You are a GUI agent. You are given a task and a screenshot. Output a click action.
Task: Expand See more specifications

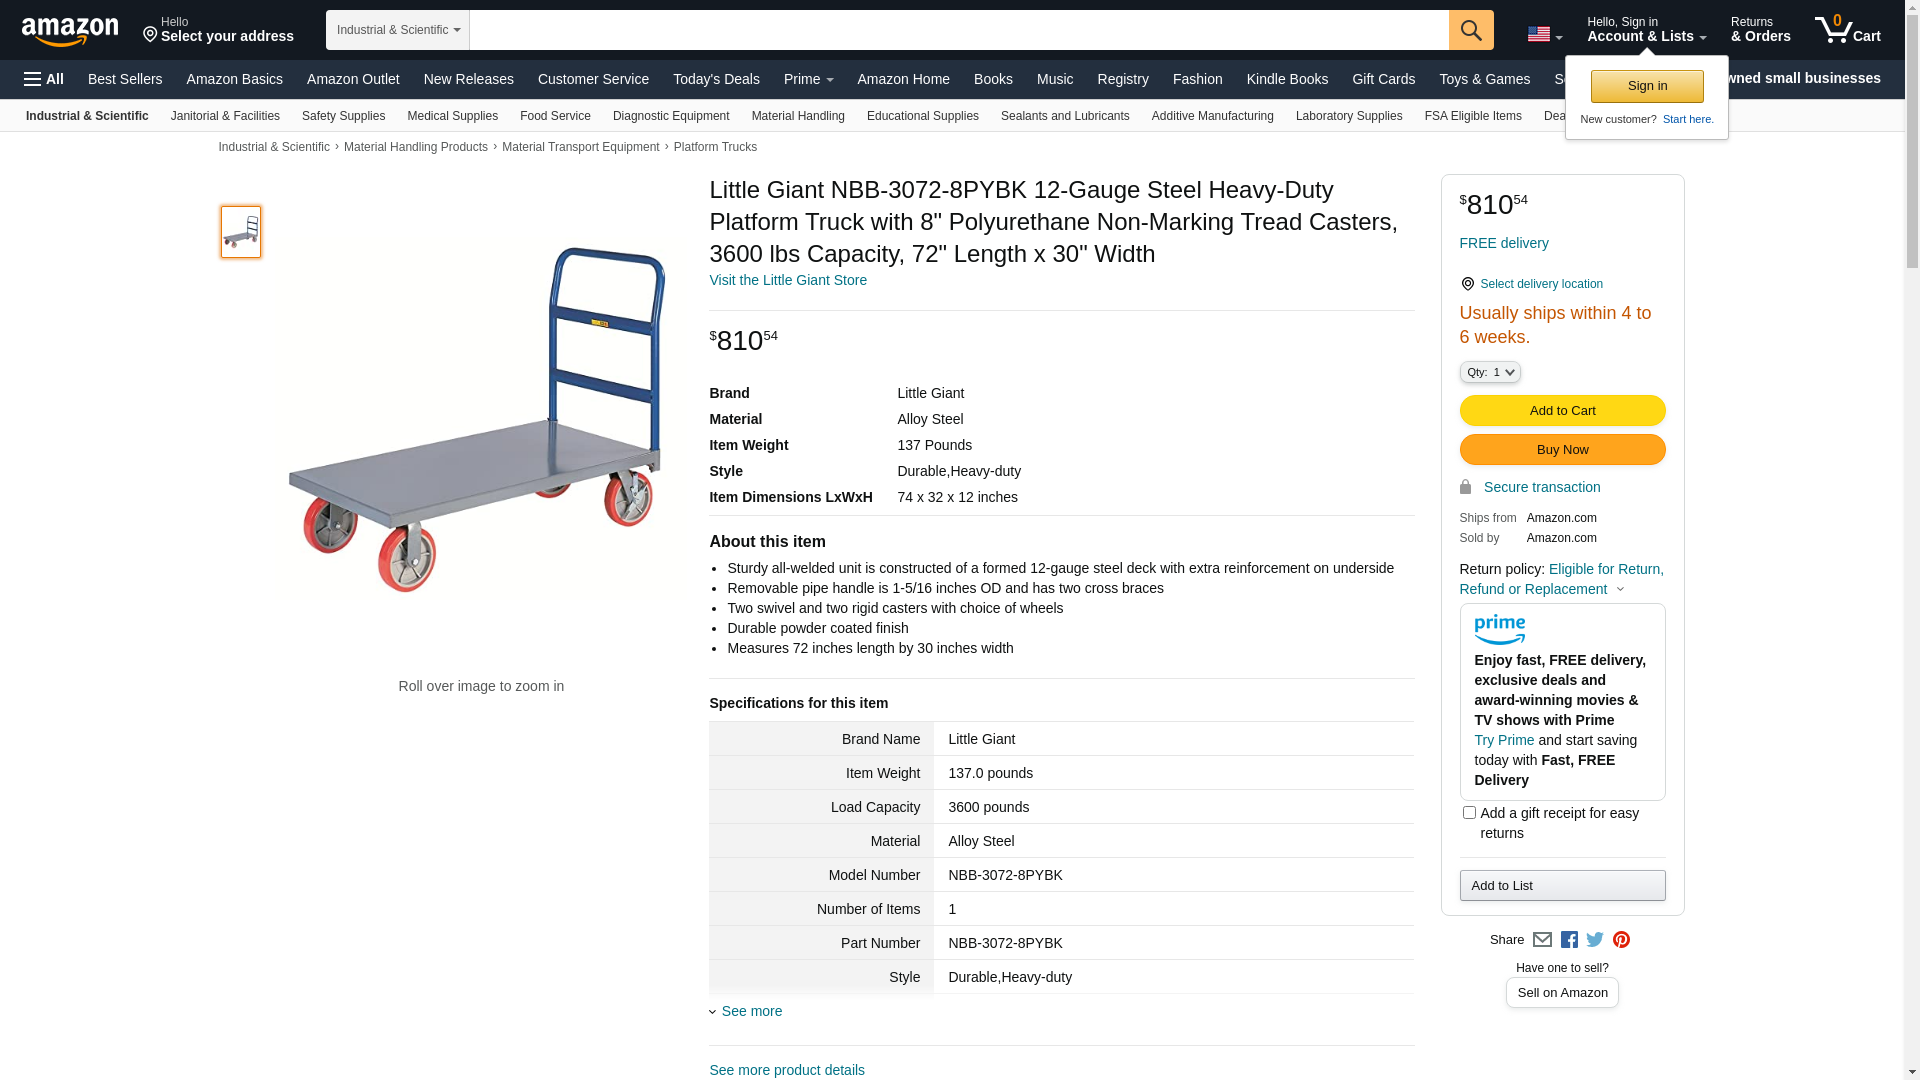(751, 1011)
